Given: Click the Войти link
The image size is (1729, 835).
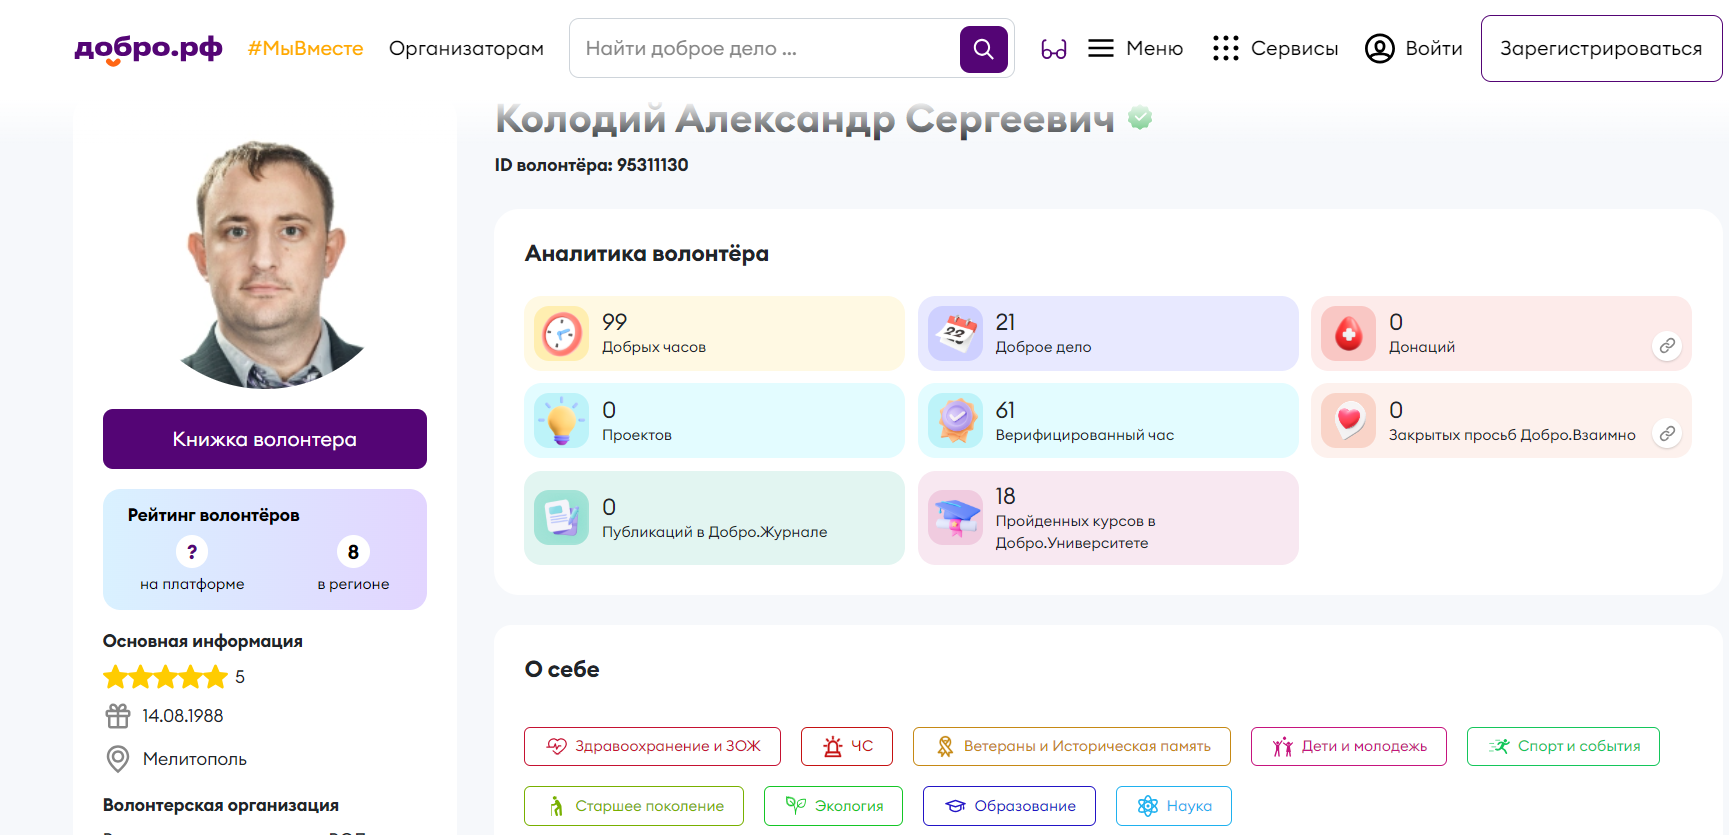Looking at the screenshot, I should tap(1434, 48).
